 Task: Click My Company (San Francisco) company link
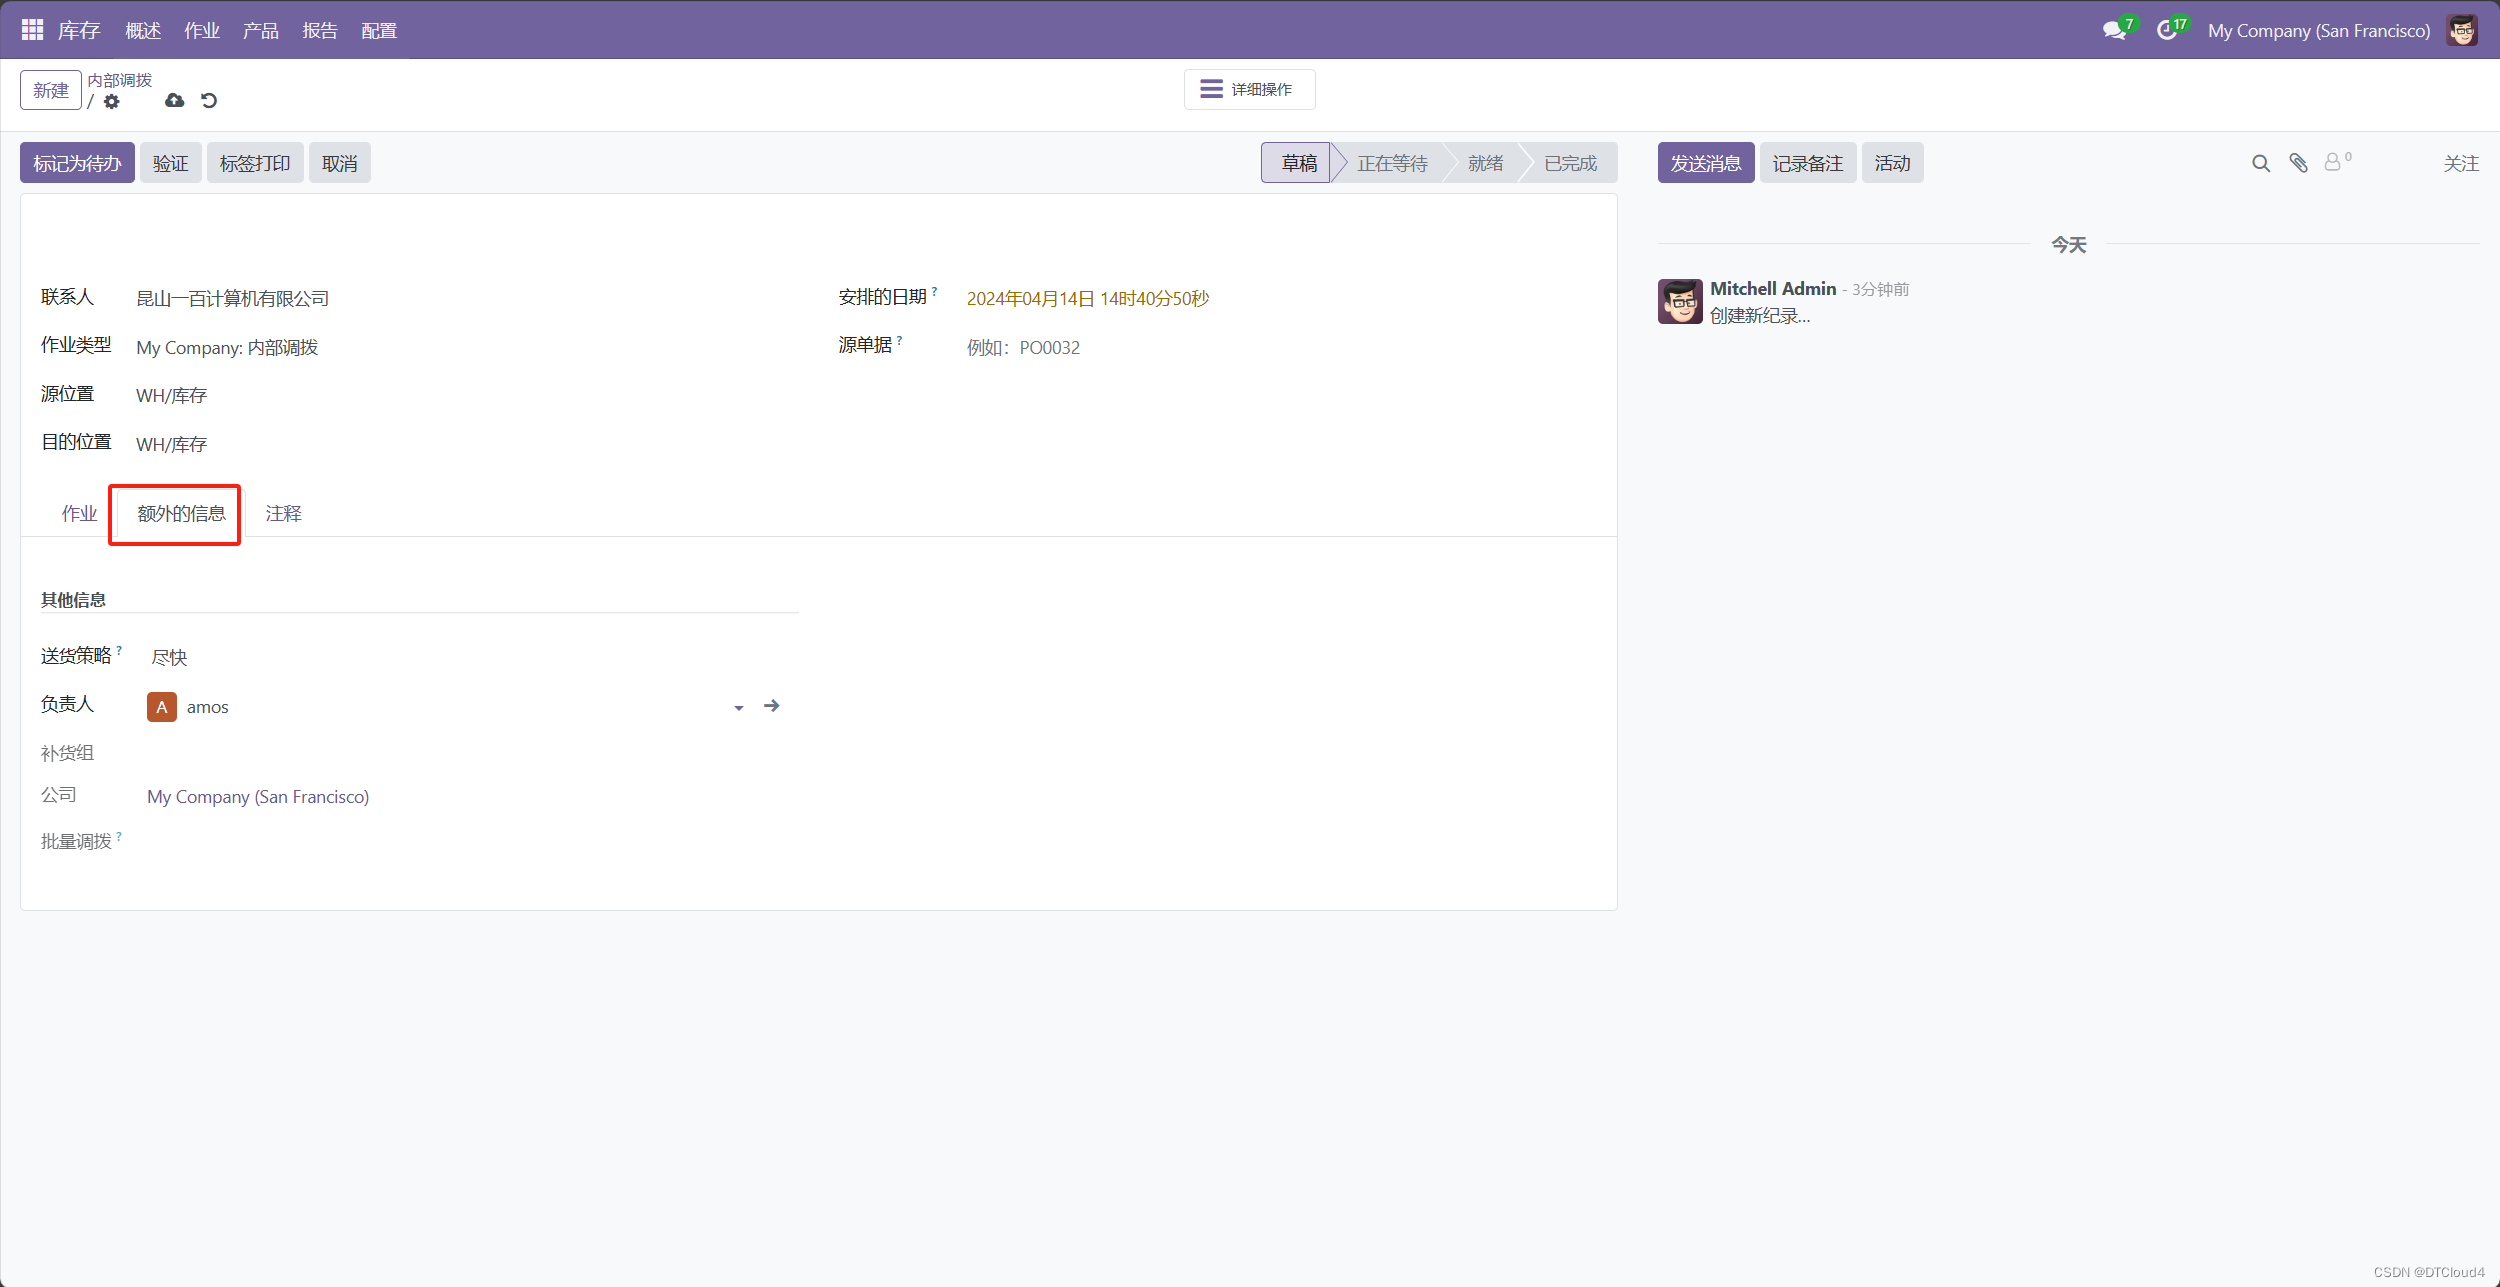coord(258,797)
